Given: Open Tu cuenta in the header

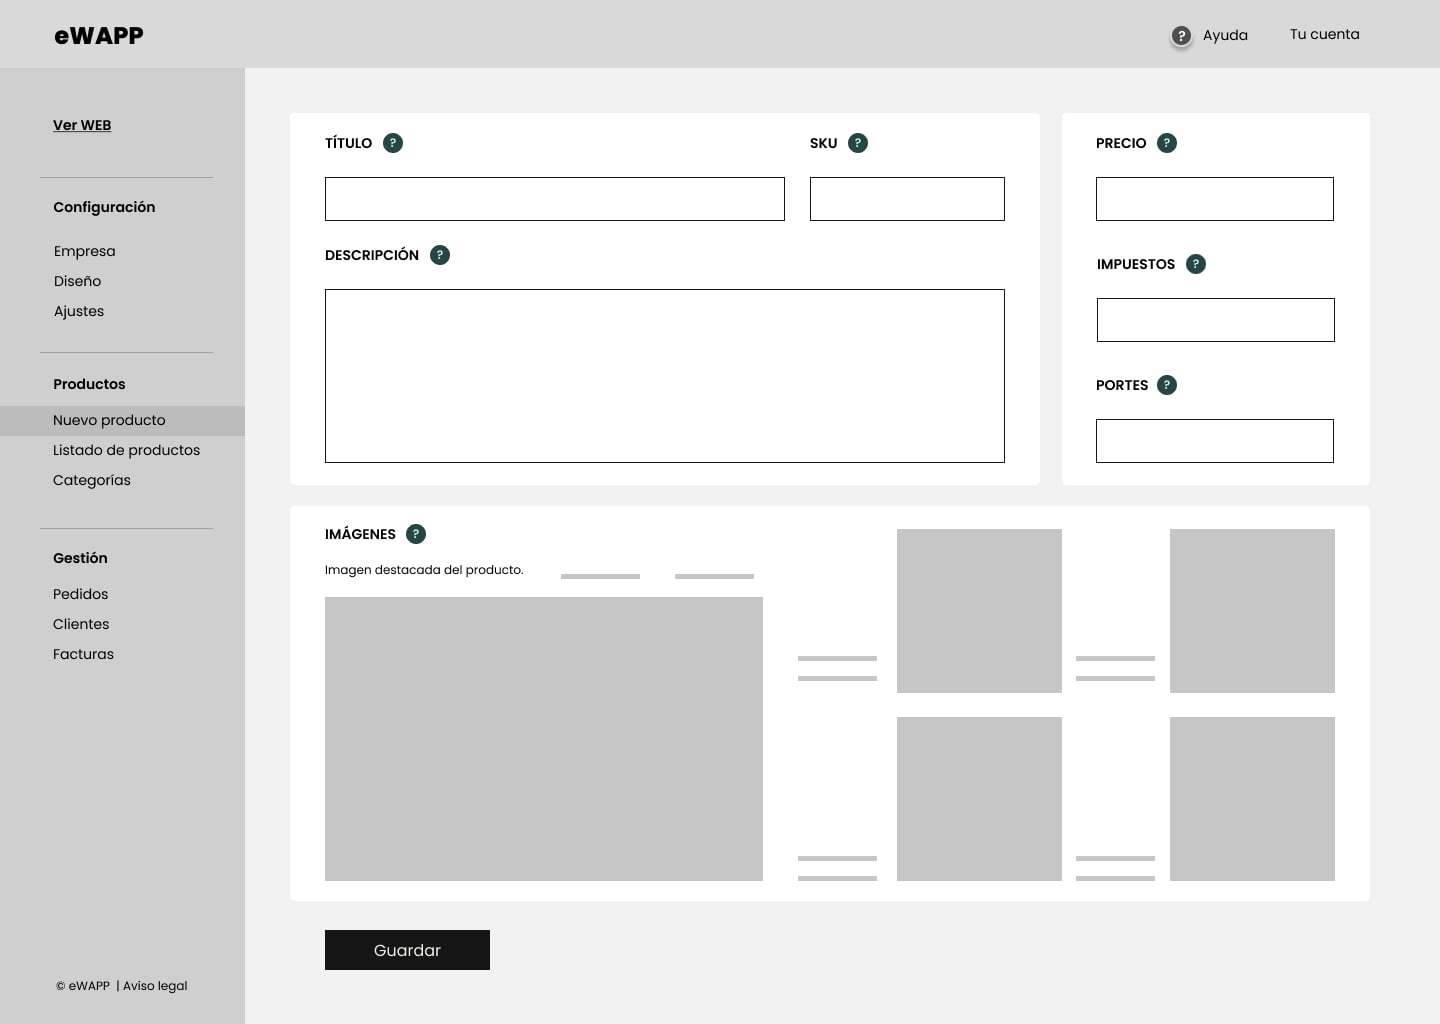Looking at the screenshot, I should click(1324, 34).
